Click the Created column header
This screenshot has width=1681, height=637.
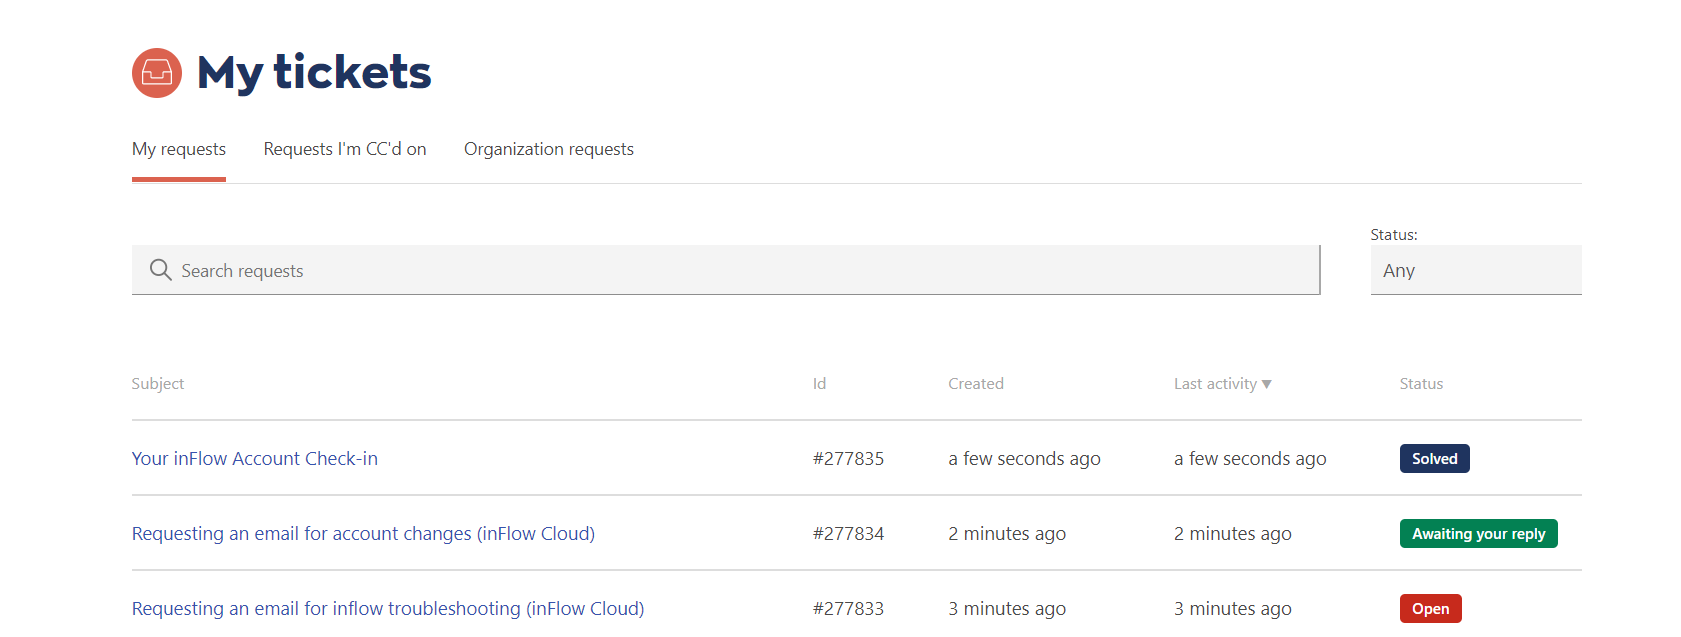[976, 384]
